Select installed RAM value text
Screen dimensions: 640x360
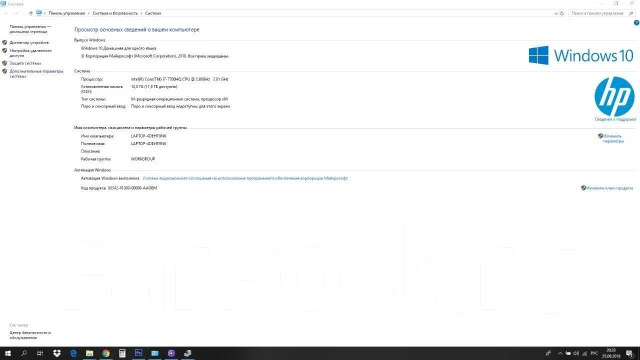(154, 87)
